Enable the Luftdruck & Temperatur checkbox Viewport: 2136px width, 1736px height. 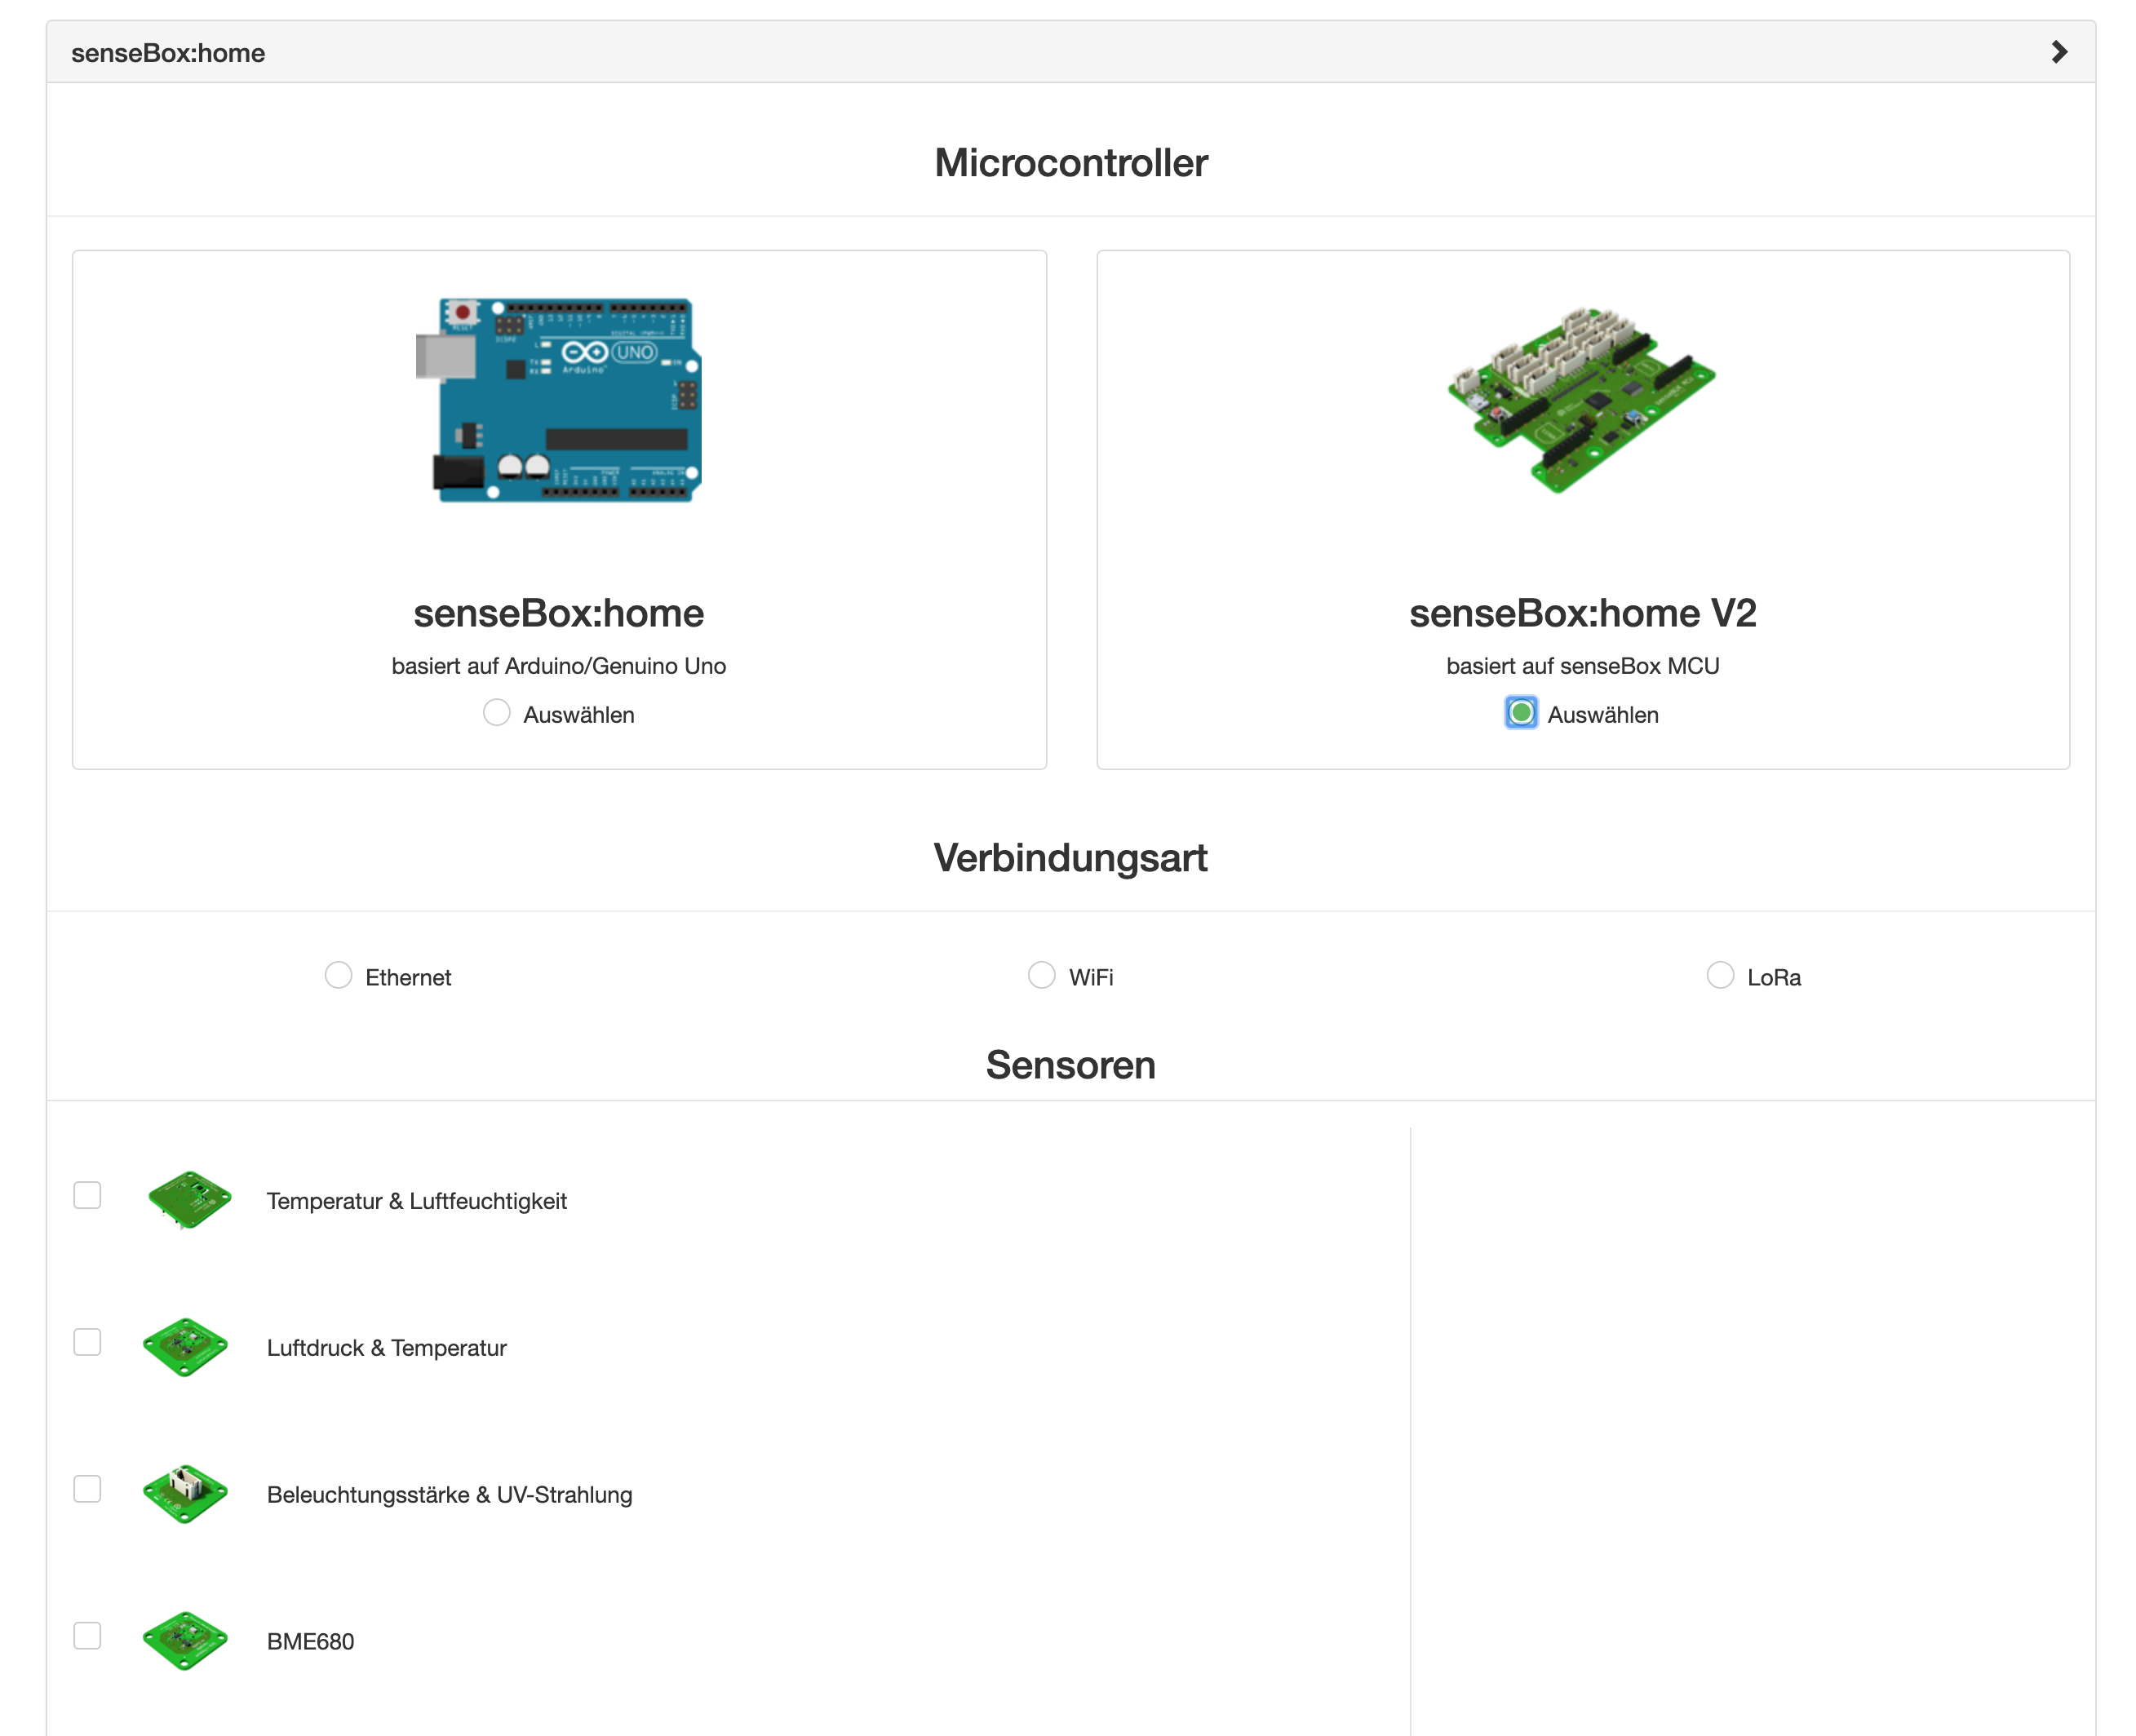88,1342
